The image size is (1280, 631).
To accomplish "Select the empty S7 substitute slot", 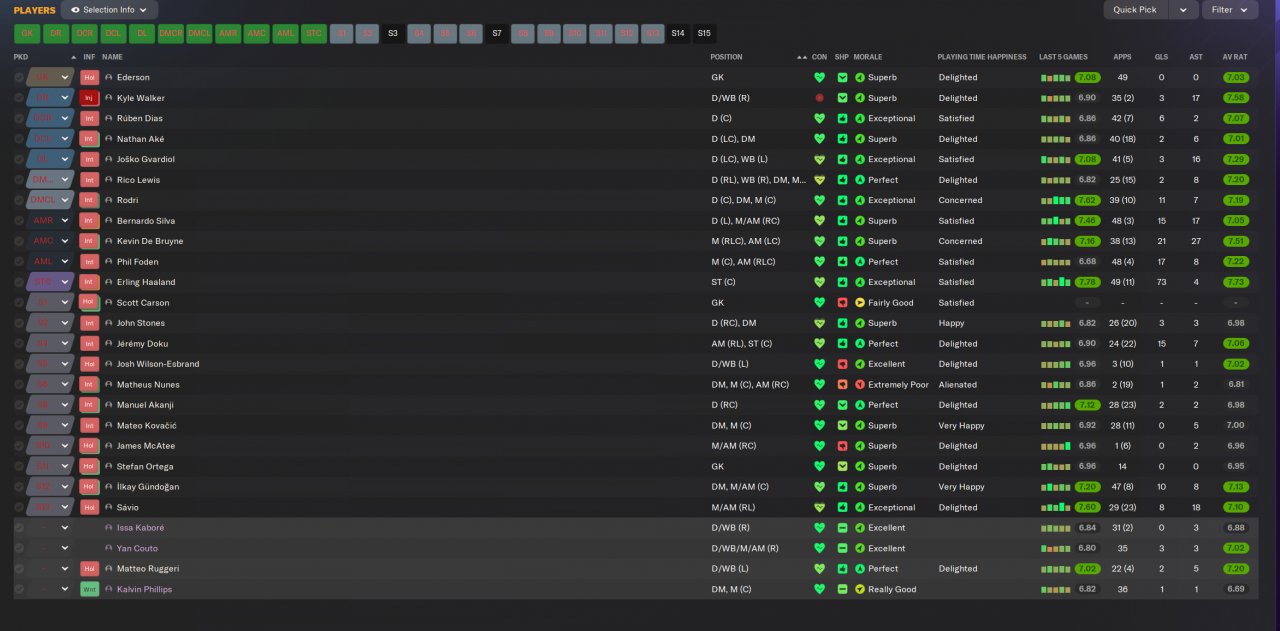I will pos(497,33).
